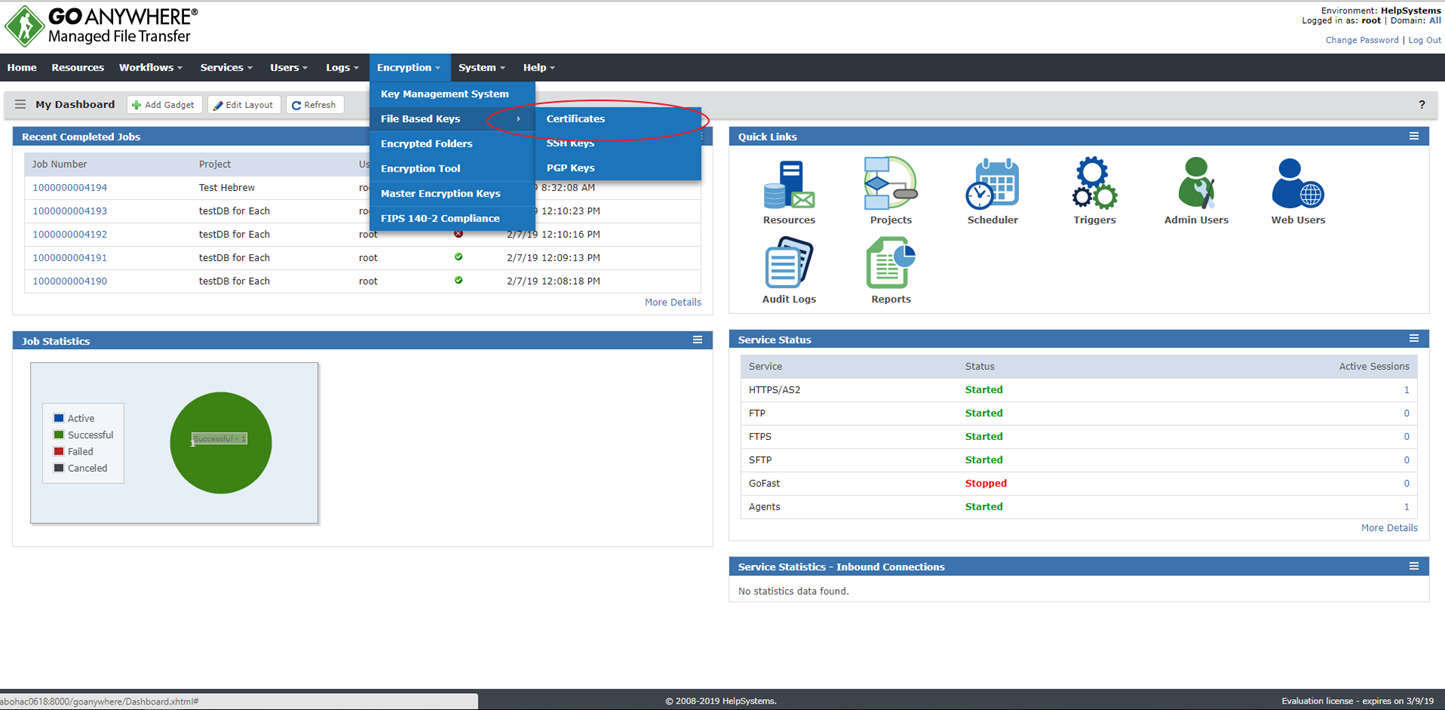Open job number 1000000004193
Image resolution: width=1445 pixels, height=710 pixels.
70,211
